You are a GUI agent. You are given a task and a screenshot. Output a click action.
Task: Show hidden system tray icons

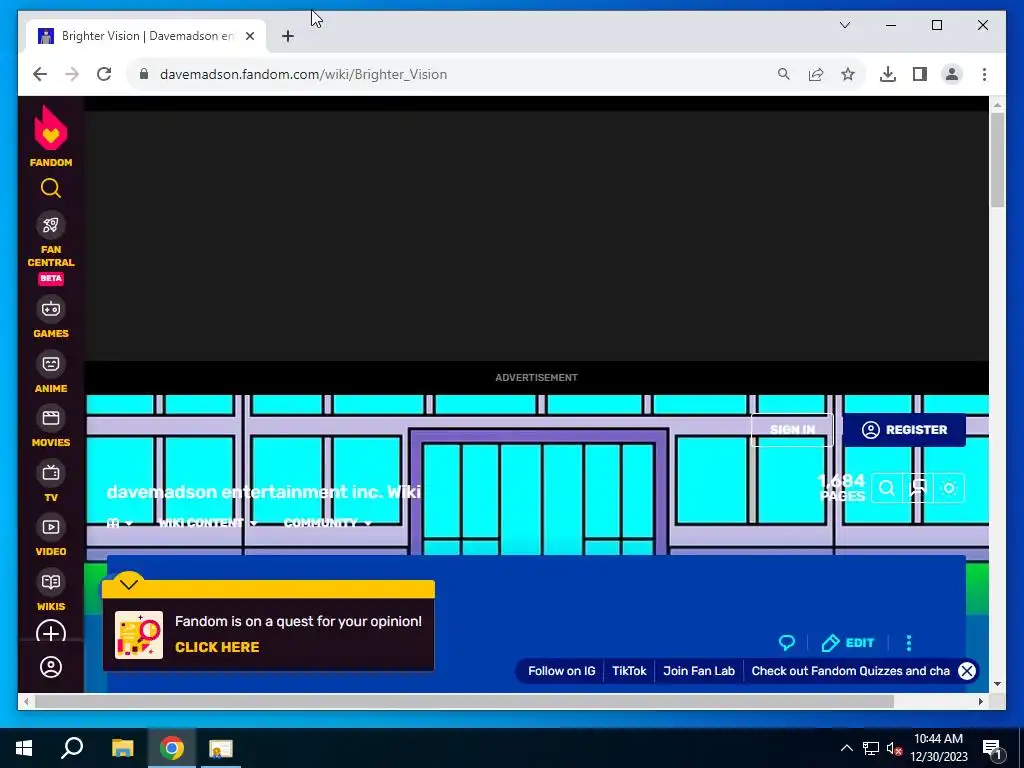coord(846,748)
